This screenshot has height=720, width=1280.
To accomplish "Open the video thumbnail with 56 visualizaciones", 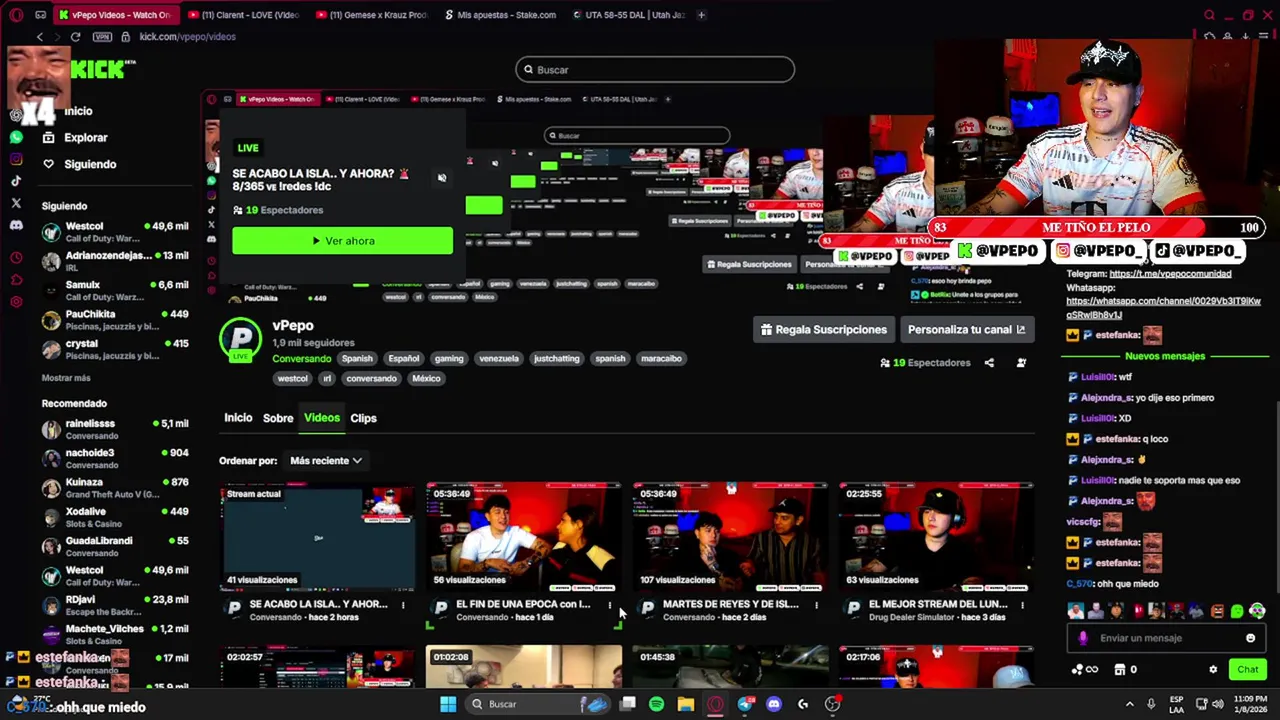I will 524,537.
